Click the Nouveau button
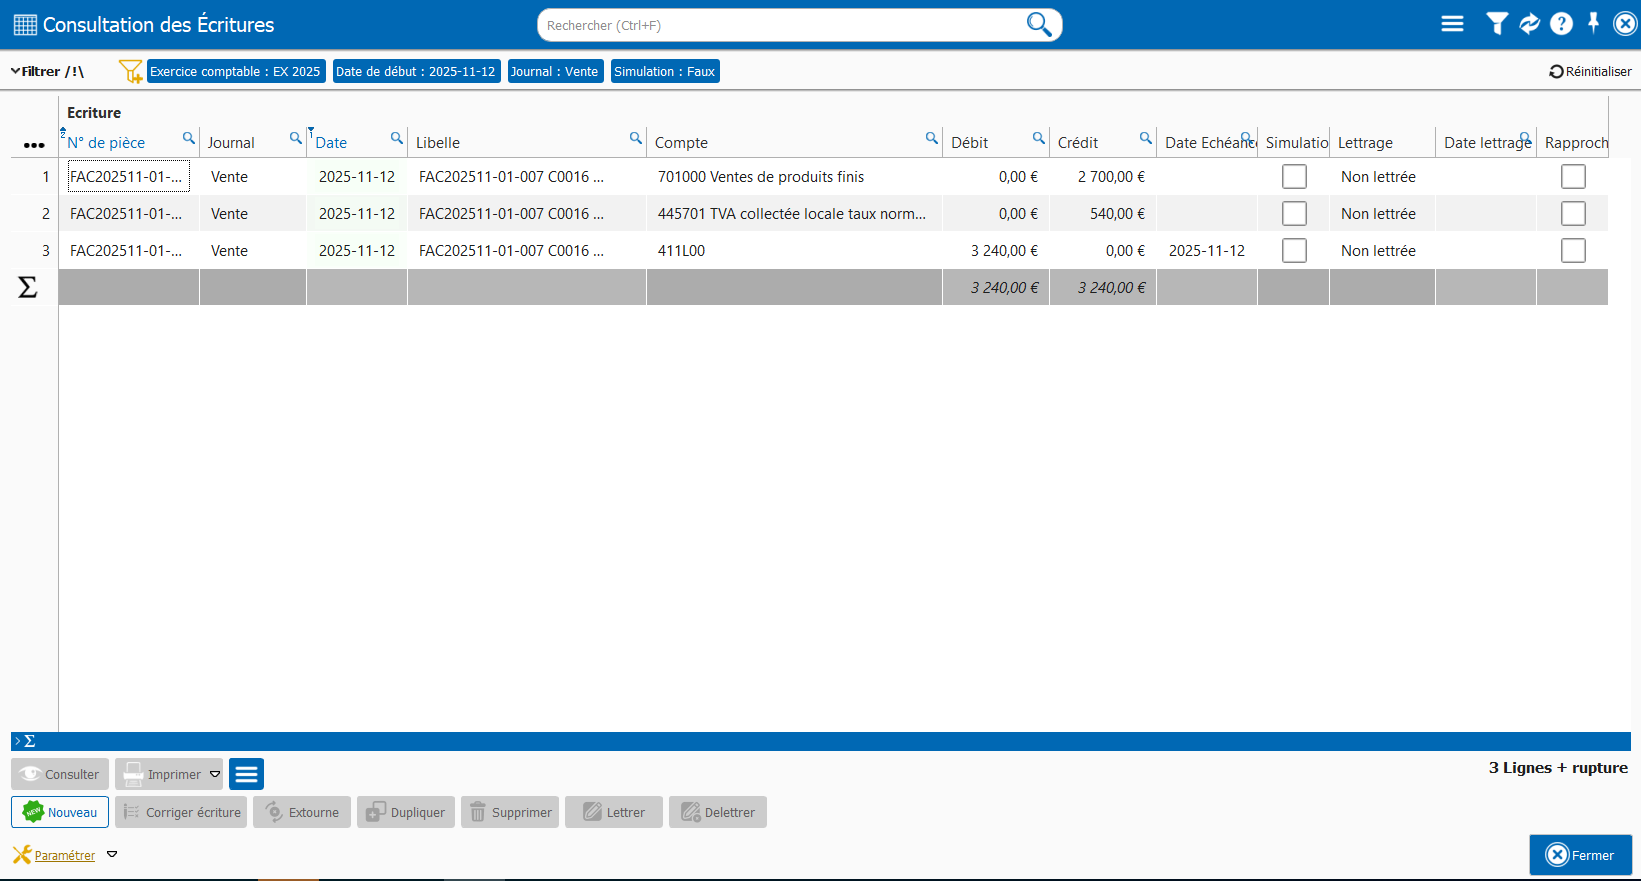The height and width of the screenshot is (881, 1641). click(x=60, y=812)
